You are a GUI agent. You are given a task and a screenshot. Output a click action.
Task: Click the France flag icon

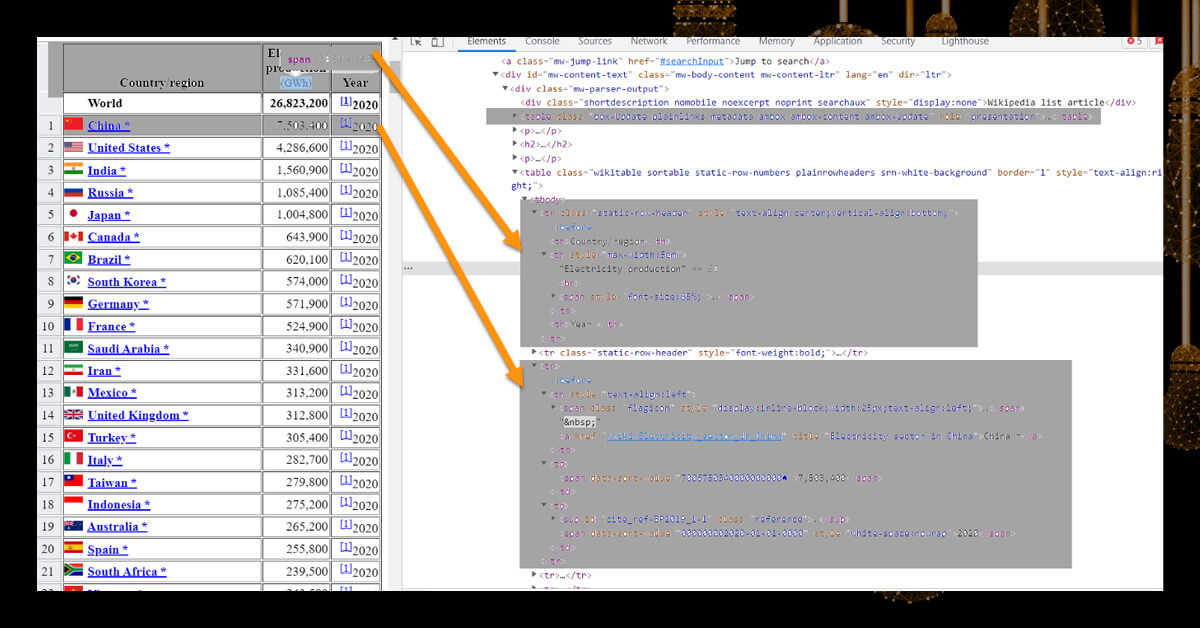click(73, 326)
